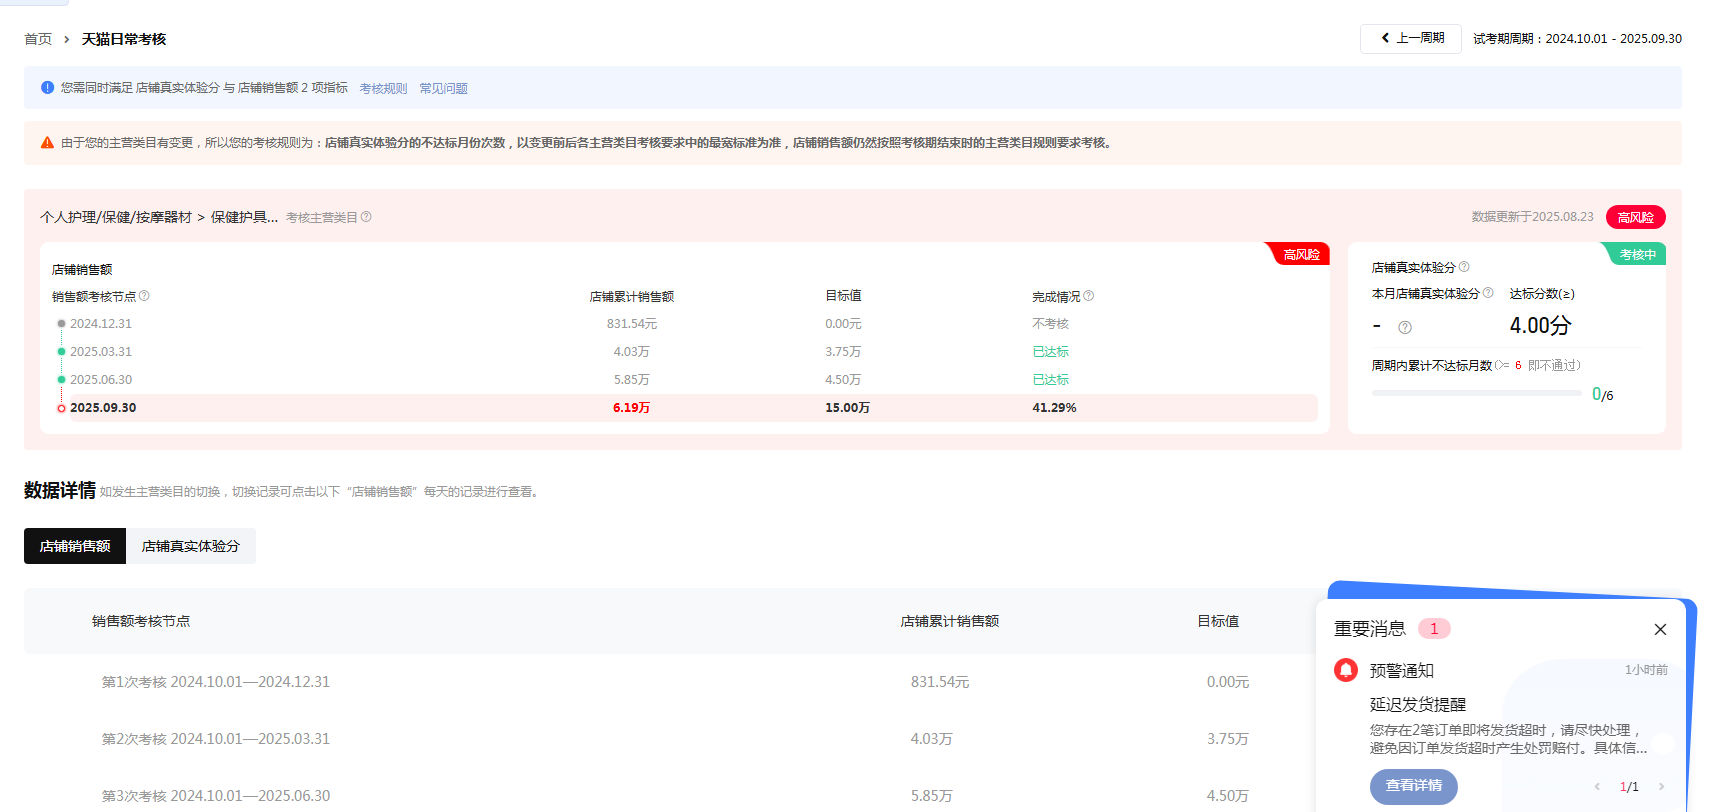Screen dimensions: 1711x812
Task: Go to previous period with 上一周期
Action: coord(1411,39)
